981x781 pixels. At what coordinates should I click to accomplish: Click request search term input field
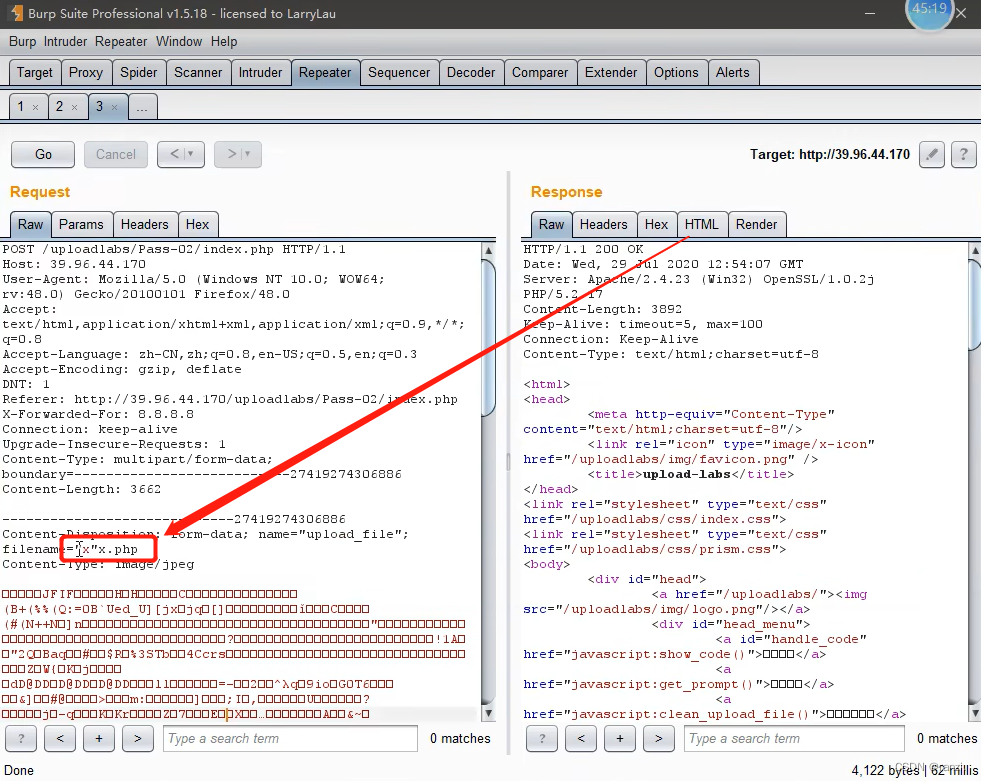pyautogui.click(x=290, y=738)
